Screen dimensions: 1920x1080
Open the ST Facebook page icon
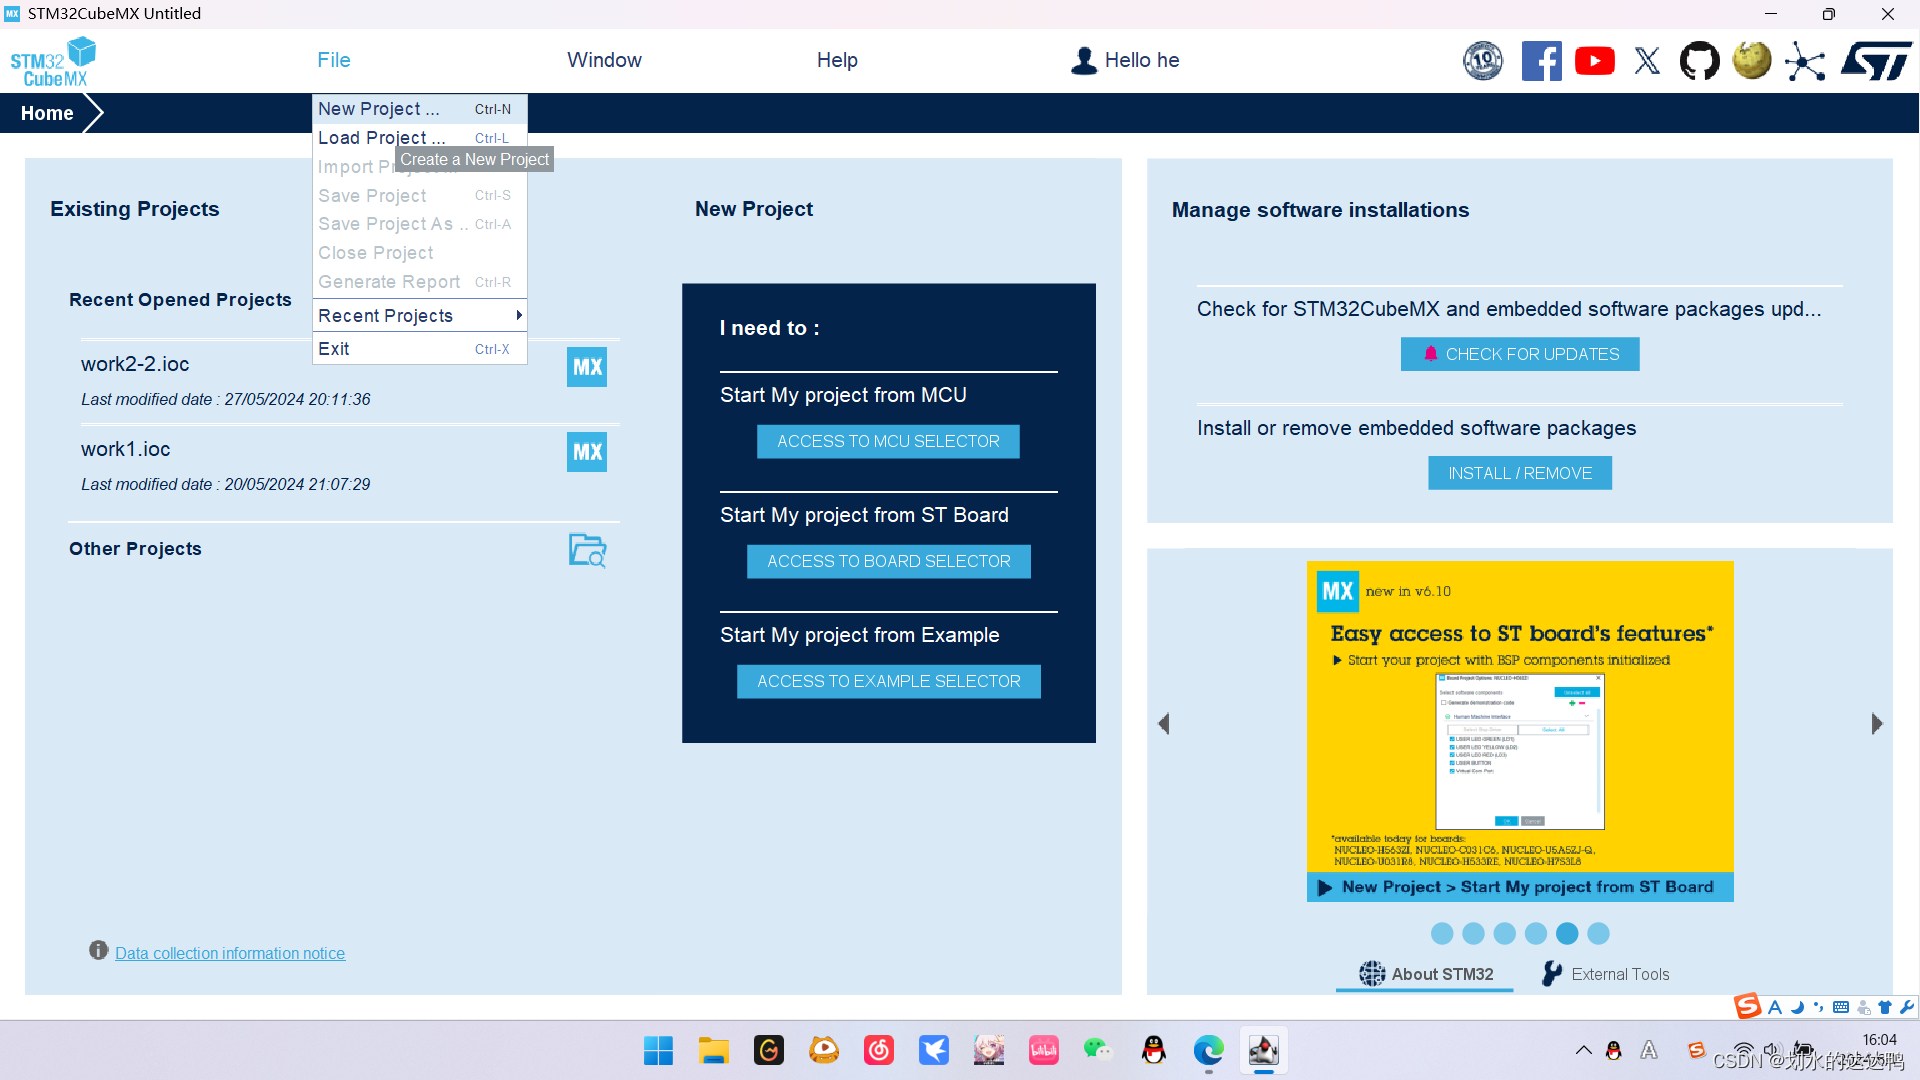coord(1541,61)
